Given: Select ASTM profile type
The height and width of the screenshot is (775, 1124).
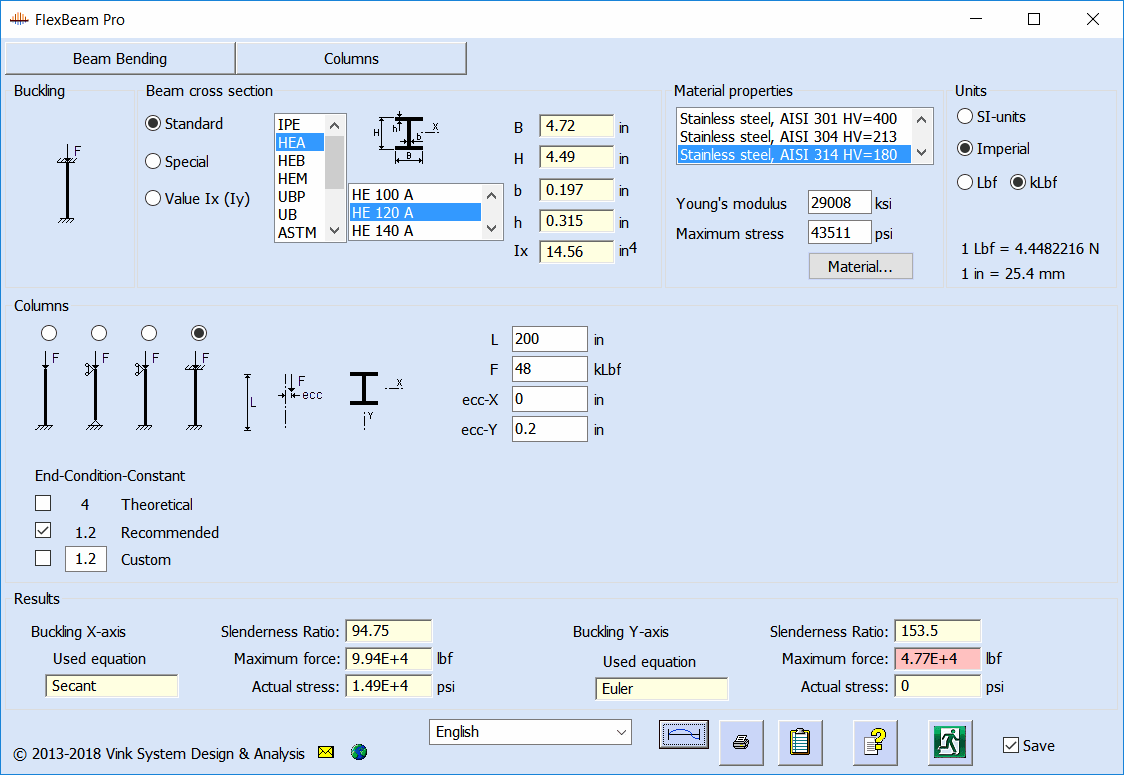Looking at the screenshot, I should tap(300, 232).
